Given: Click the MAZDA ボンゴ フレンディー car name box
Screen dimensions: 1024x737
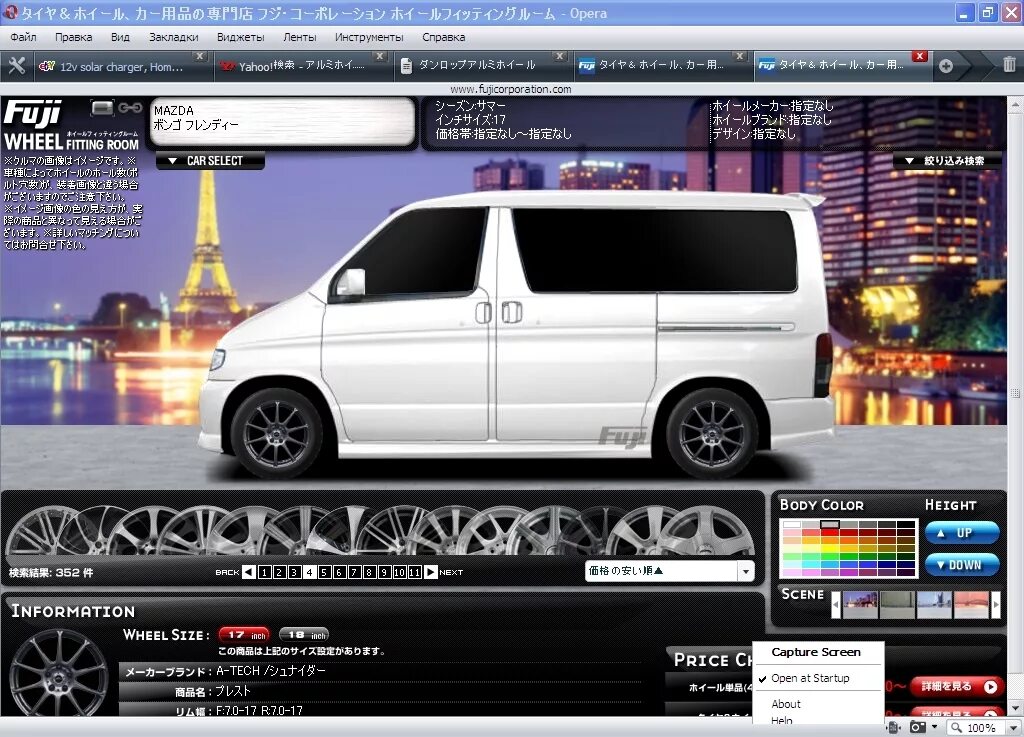Looking at the screenshot, I should (x=283, y=121).
